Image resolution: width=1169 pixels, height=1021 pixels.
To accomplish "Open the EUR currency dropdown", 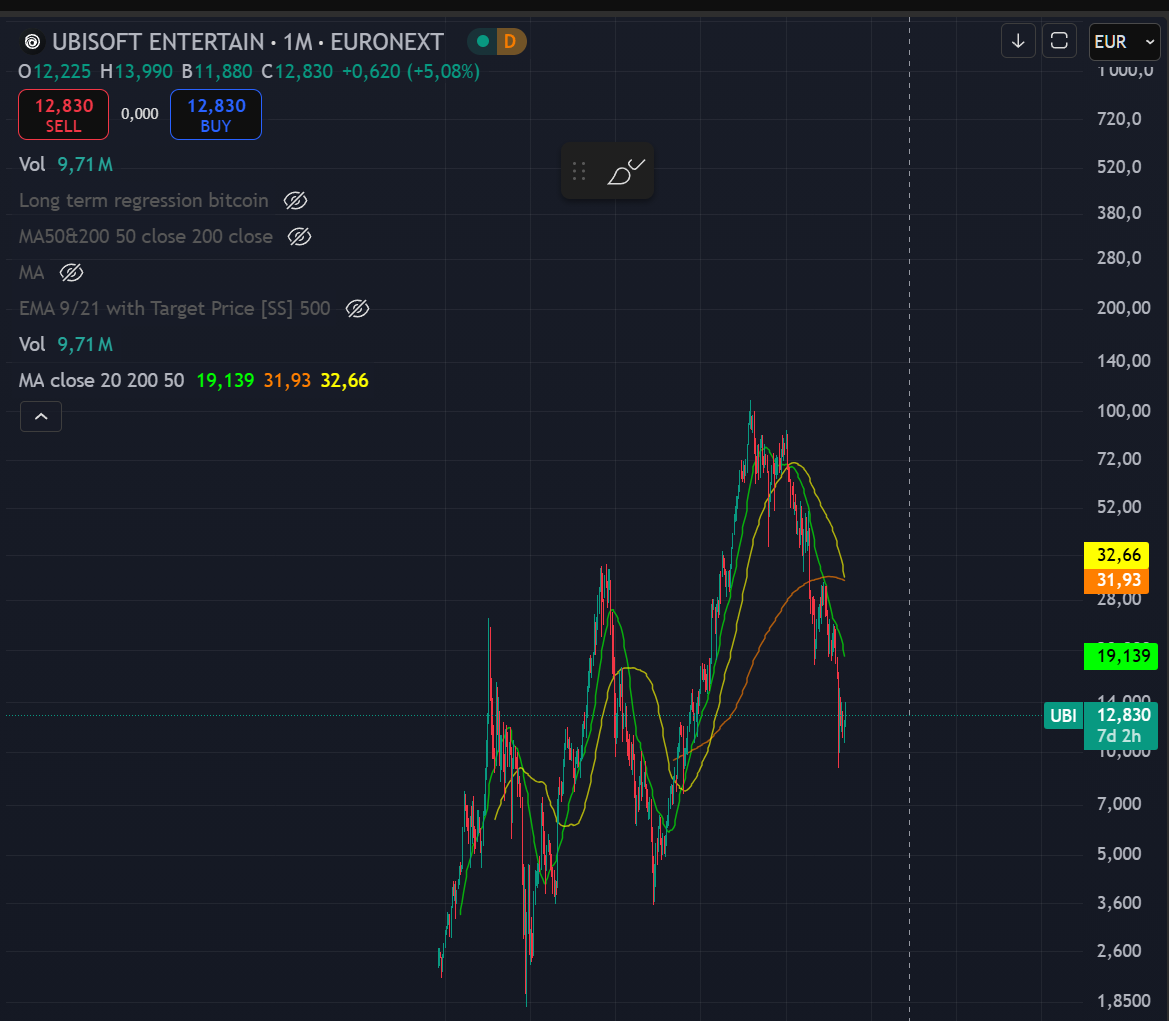I will point(1124,42).
